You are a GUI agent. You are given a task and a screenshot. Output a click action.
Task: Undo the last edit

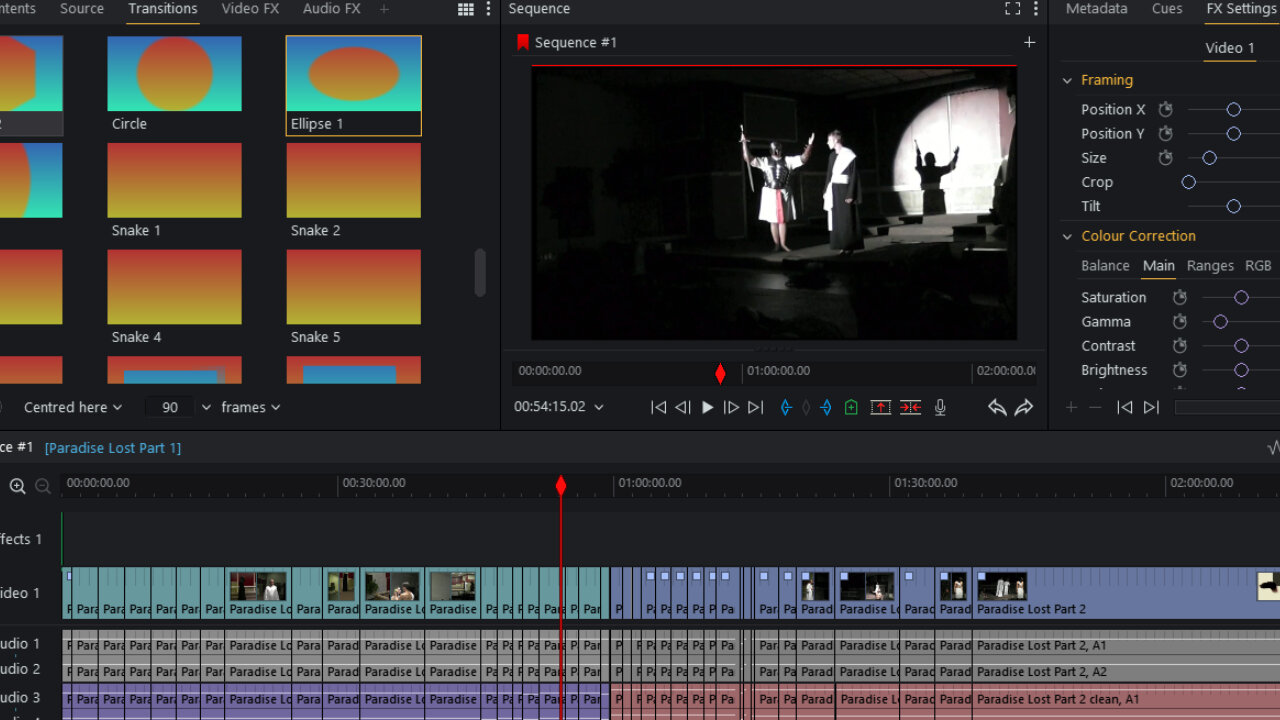997,407
